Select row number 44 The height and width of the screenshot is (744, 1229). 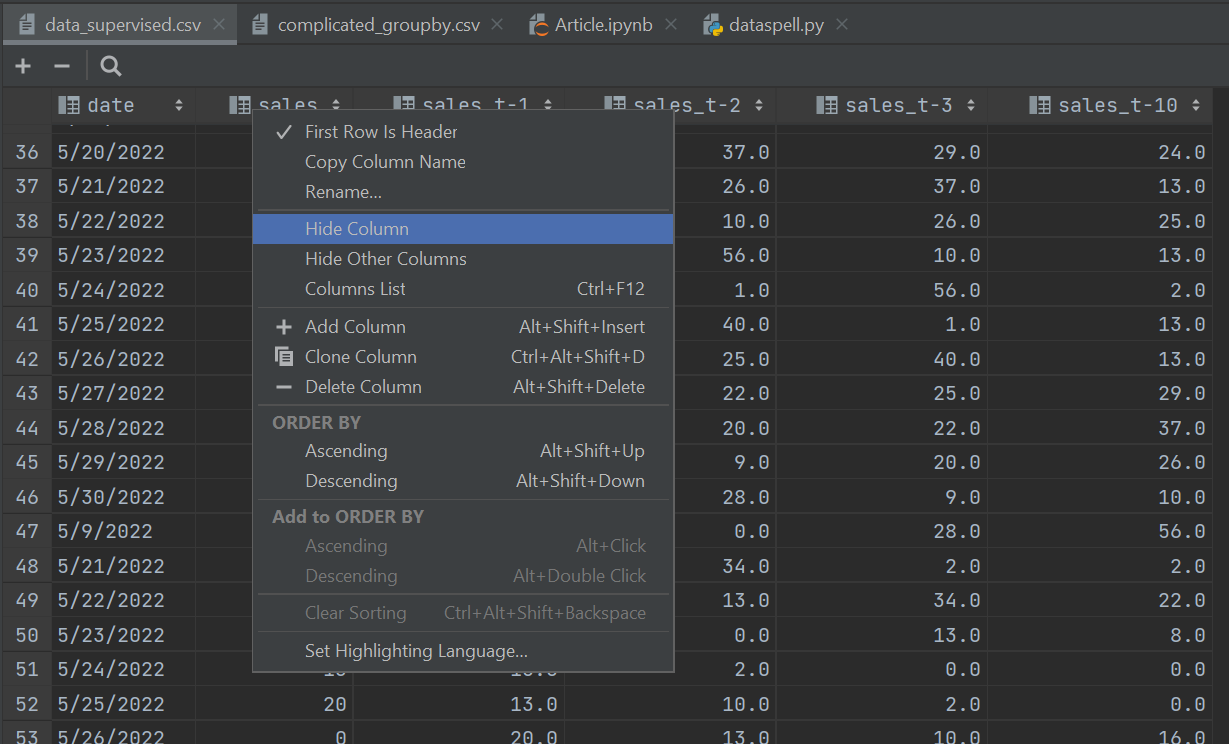pyautogui.click(x=27, y=428)
